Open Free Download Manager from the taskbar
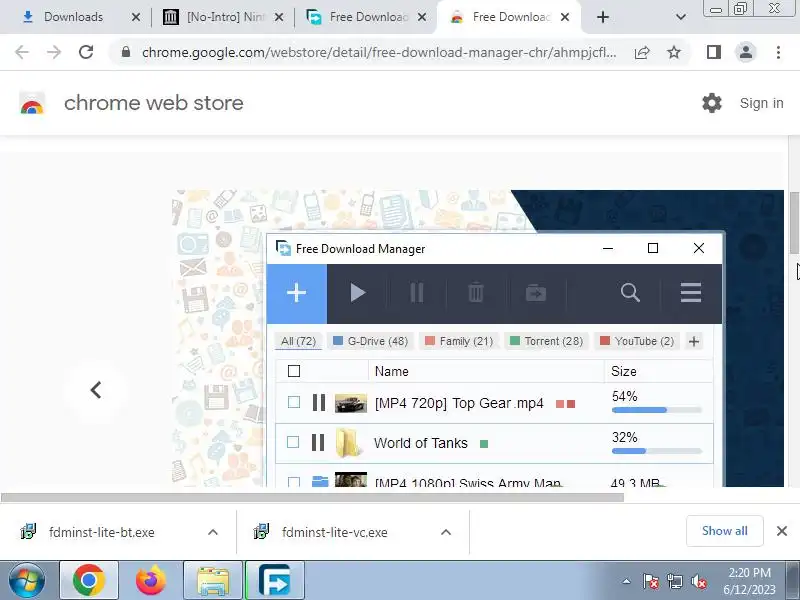 tap(274, 581)
